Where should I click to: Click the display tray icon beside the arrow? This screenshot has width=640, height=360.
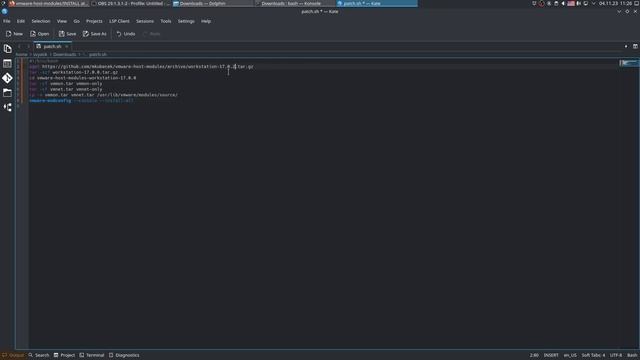[586, 3]
